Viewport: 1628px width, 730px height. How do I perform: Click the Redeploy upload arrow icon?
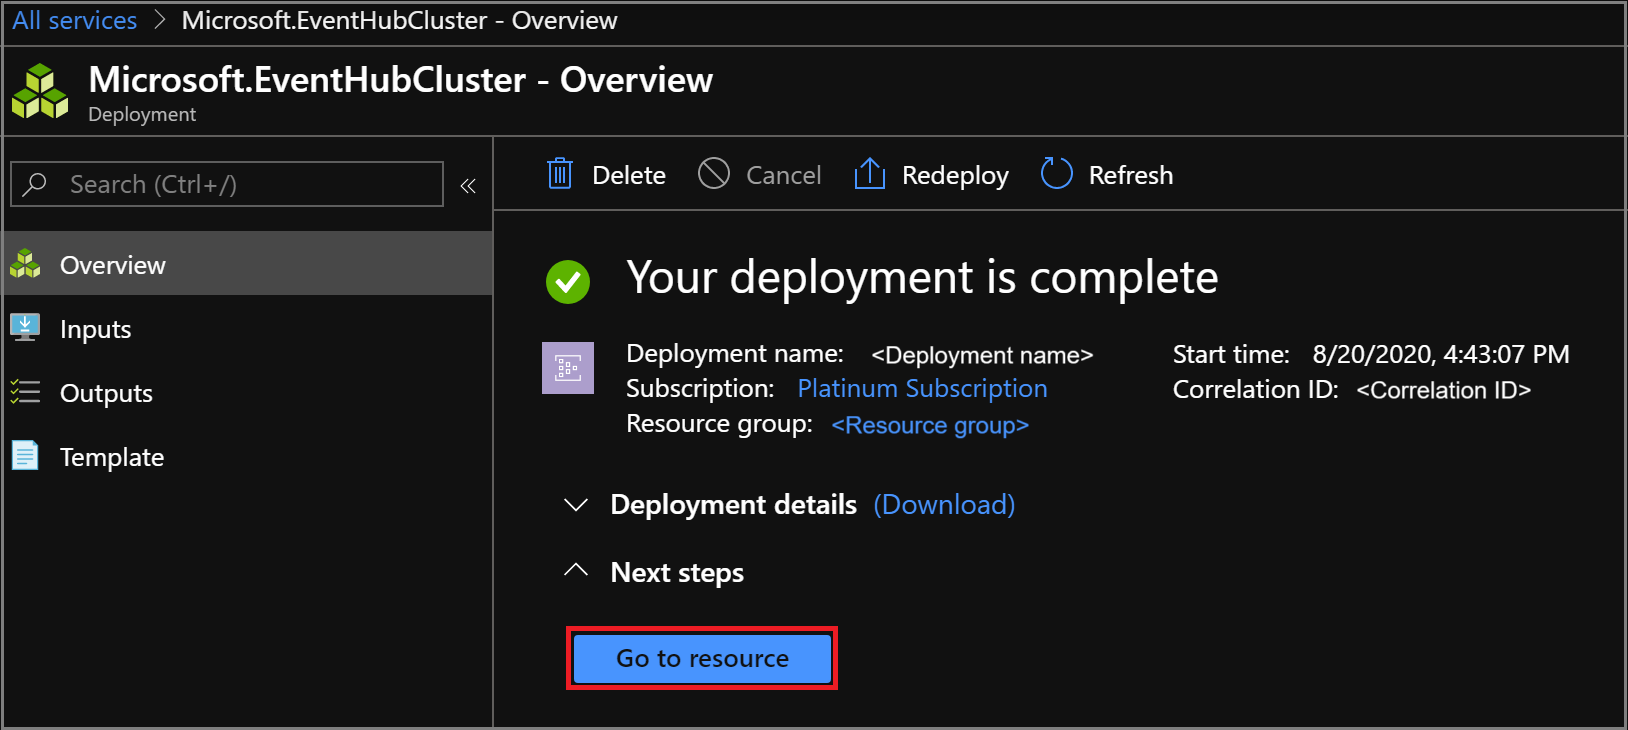870,174
